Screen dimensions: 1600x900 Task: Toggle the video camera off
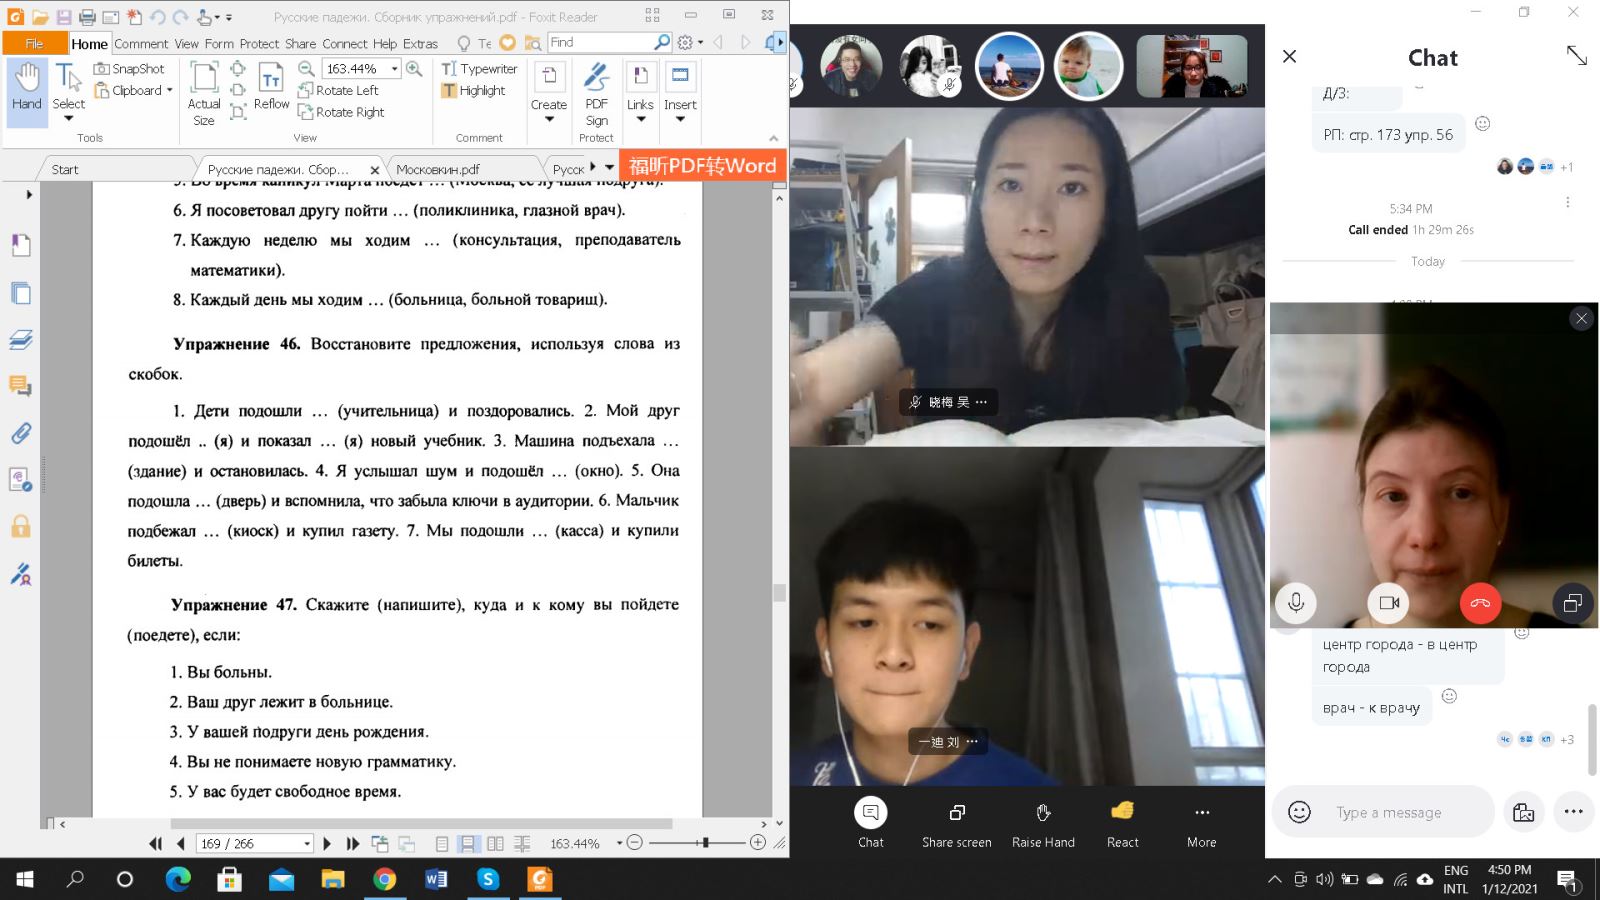pos(1388,603)
